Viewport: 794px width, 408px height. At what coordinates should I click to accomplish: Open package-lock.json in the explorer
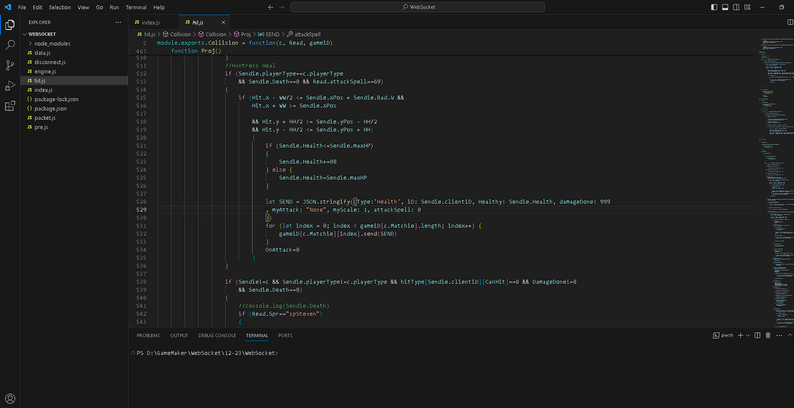coord(74,99)
